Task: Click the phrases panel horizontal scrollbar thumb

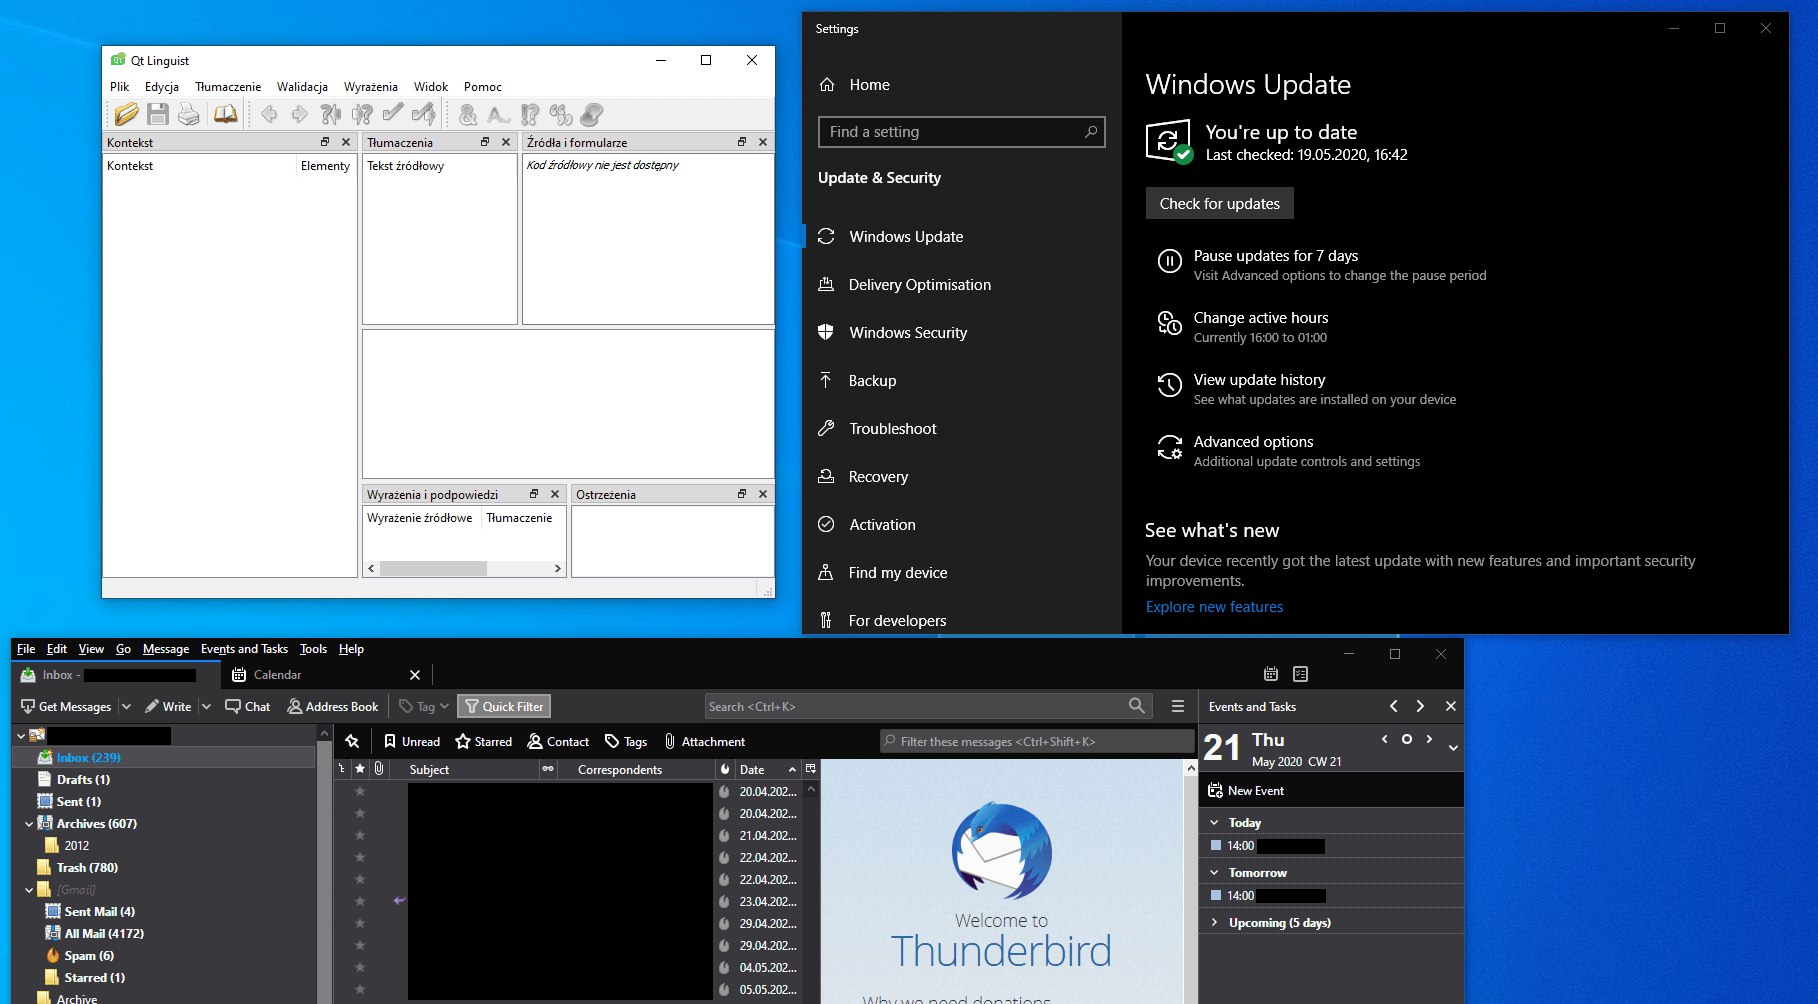Action: tap(433, 568)
